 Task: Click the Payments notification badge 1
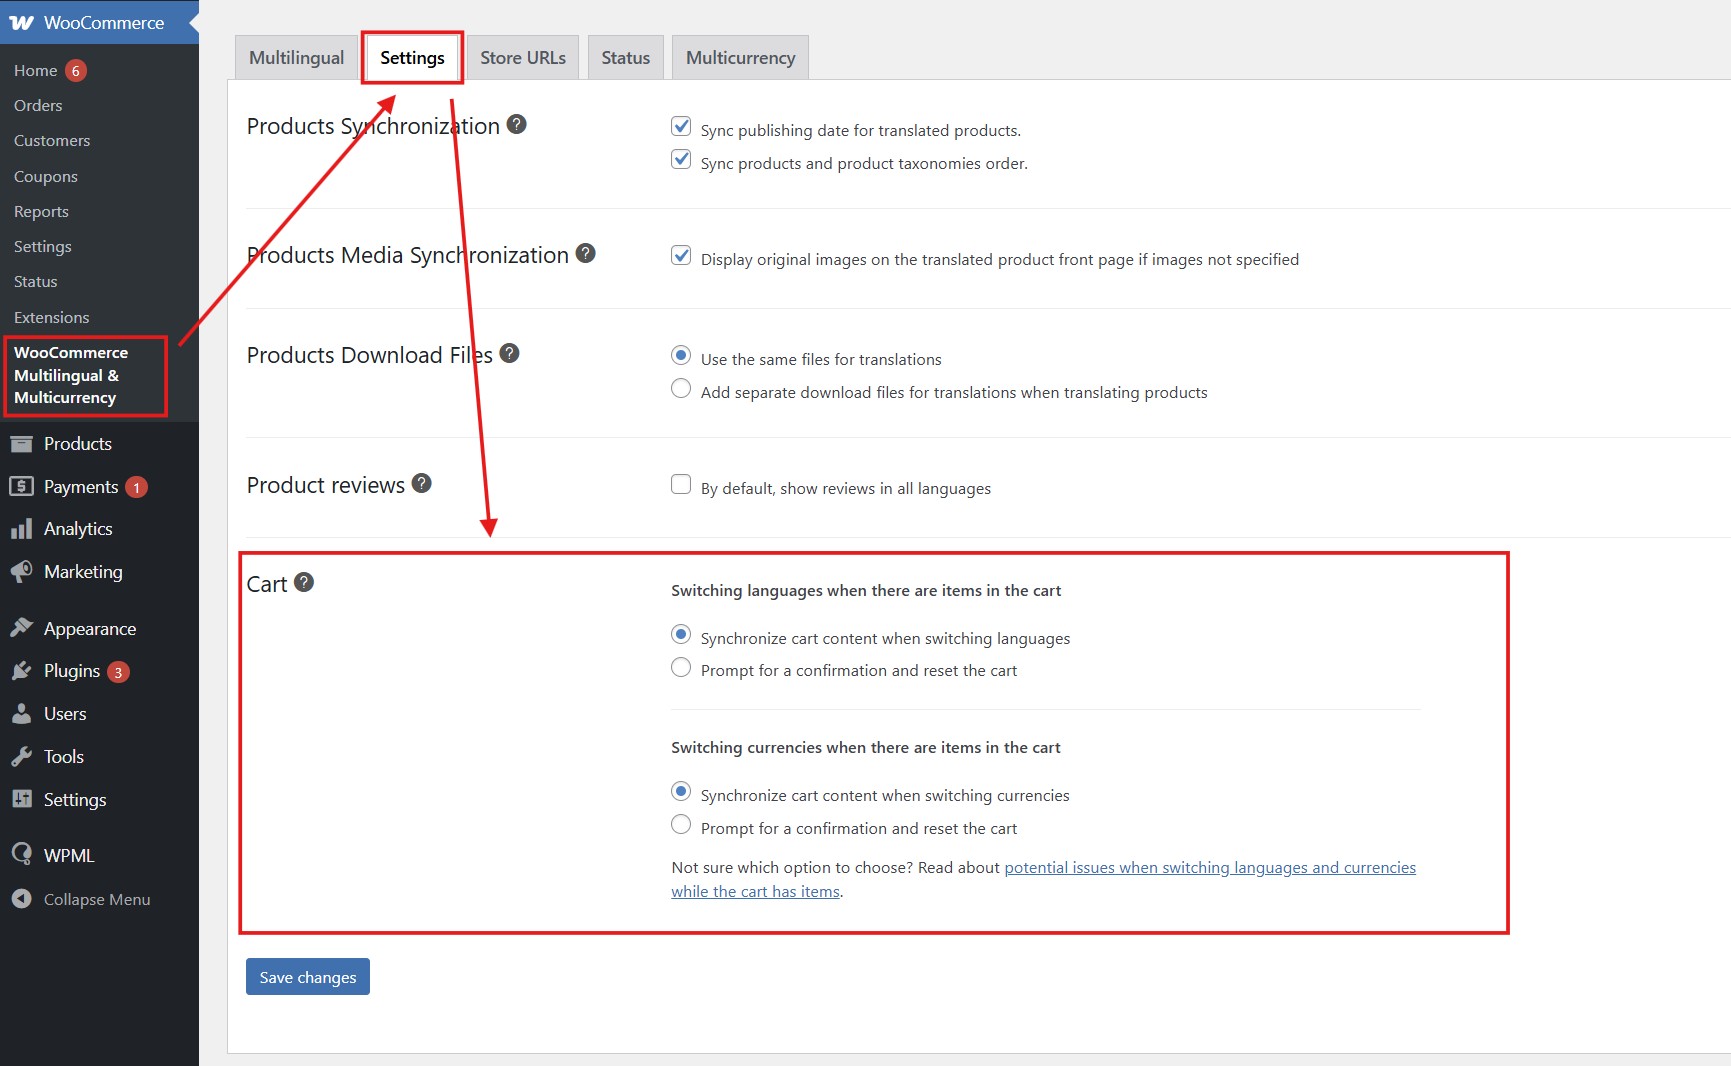click(137, 487)
